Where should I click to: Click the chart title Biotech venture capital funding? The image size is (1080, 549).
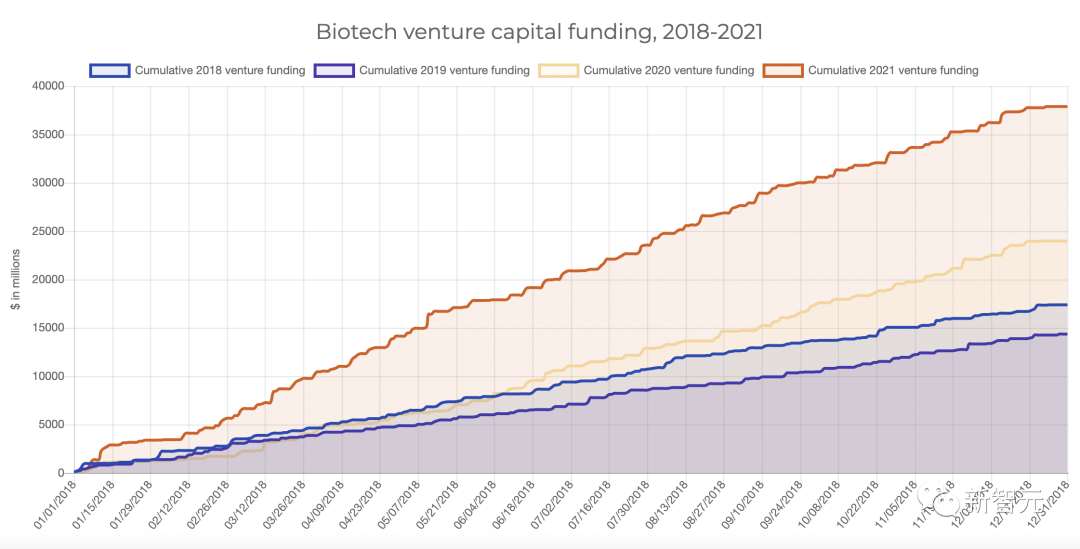[x=539, y=31]
